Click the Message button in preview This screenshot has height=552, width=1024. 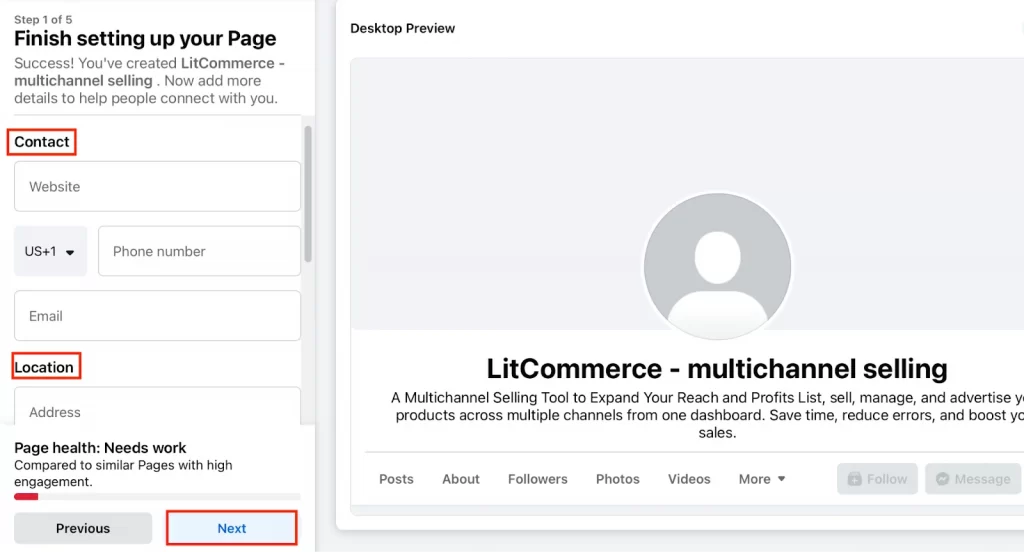(x=972, y=479)
